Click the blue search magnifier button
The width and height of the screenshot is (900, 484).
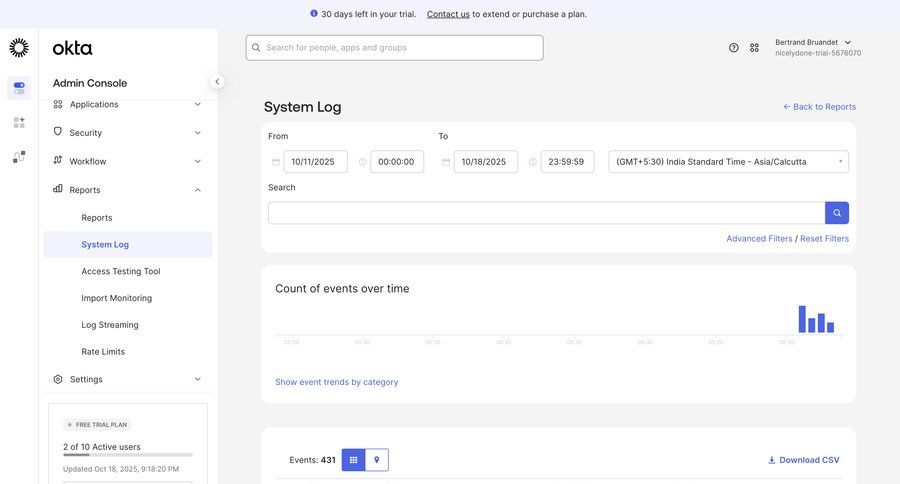coord(837,213)
